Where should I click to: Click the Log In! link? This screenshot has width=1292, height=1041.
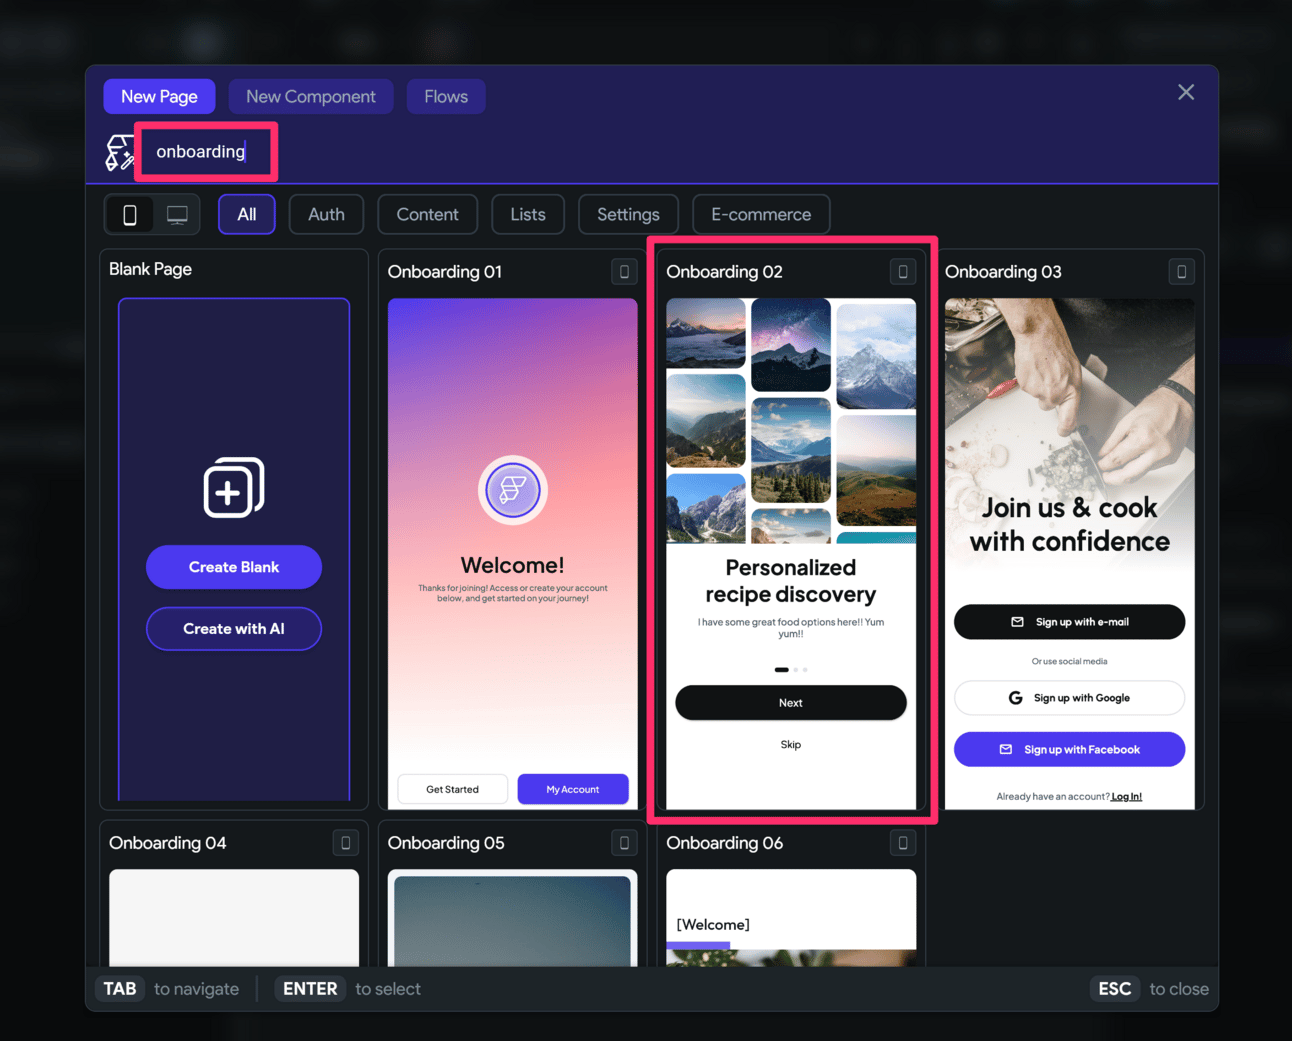(x=1127, y=797)
